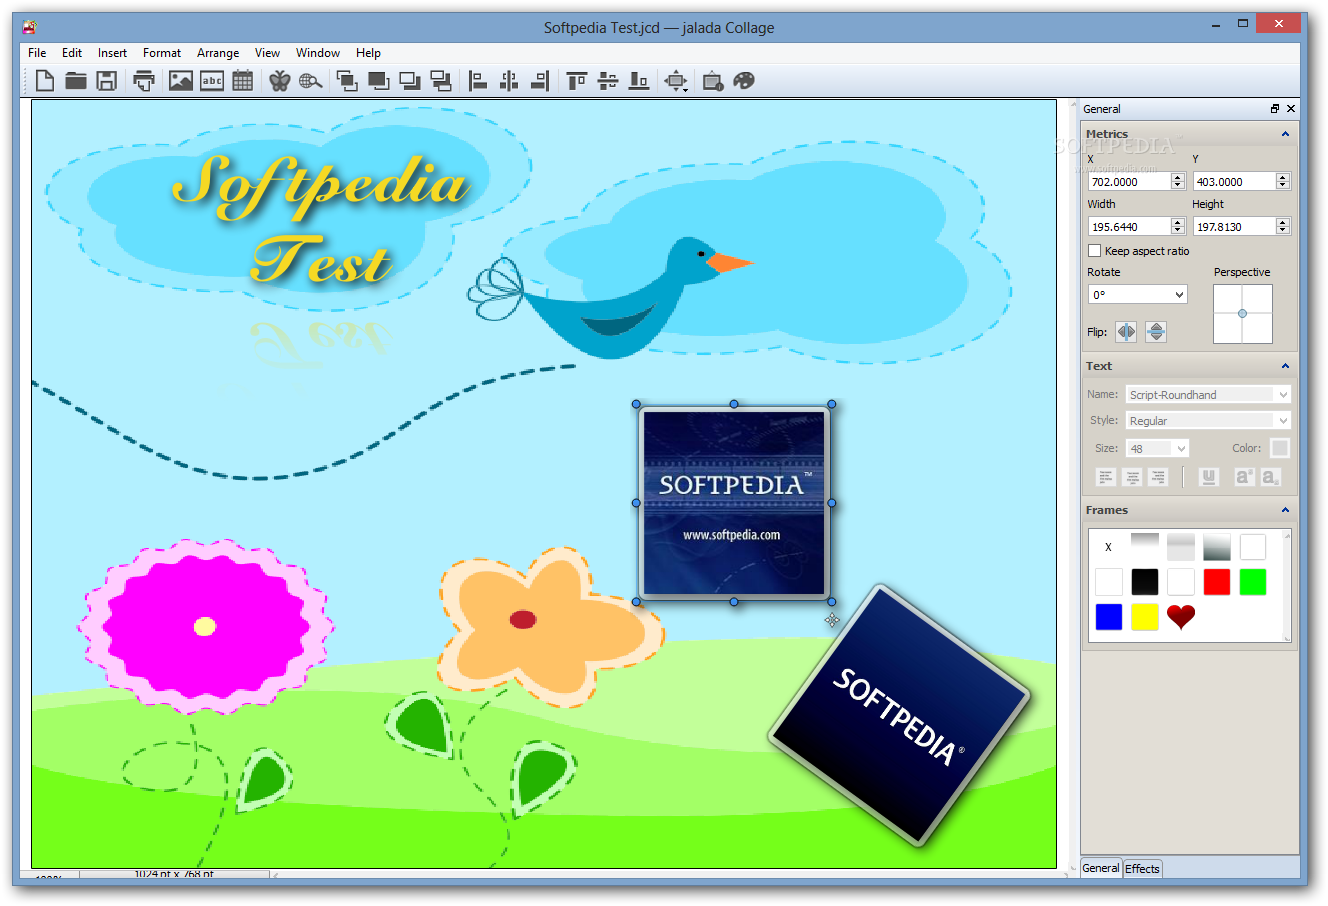Align objects to the right edge
This screenshot has width=1328, height=906.
coord(540,81)
